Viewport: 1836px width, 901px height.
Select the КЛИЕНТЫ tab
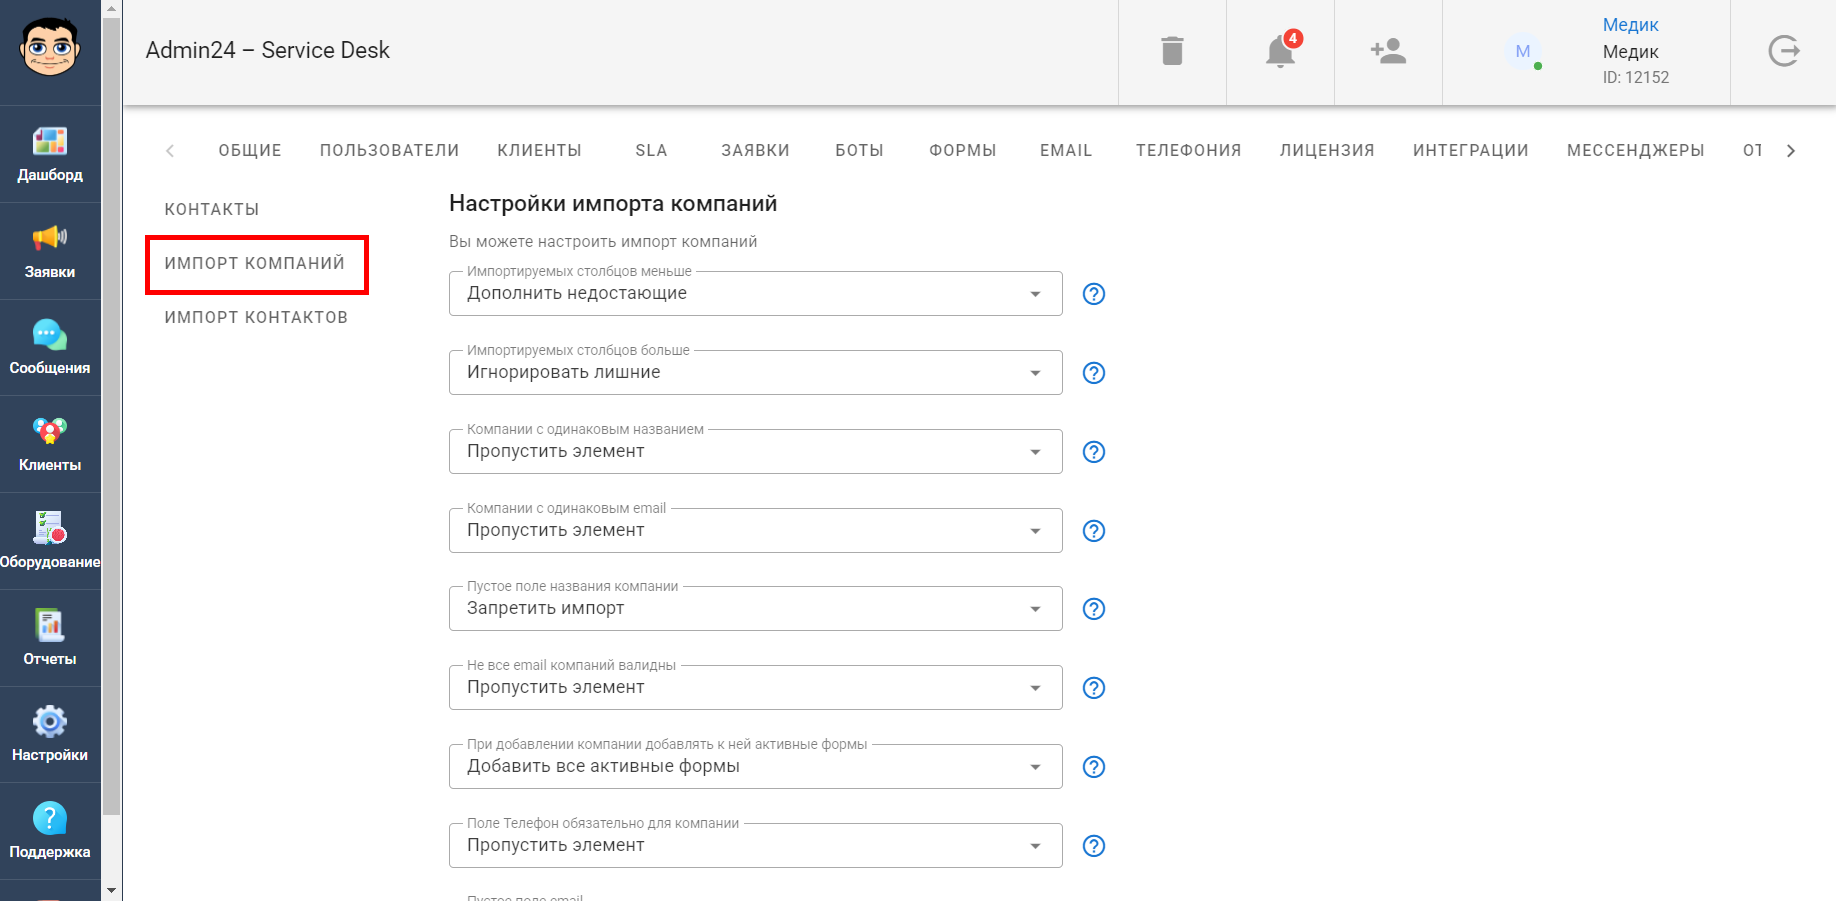click(x=539, y=151)
